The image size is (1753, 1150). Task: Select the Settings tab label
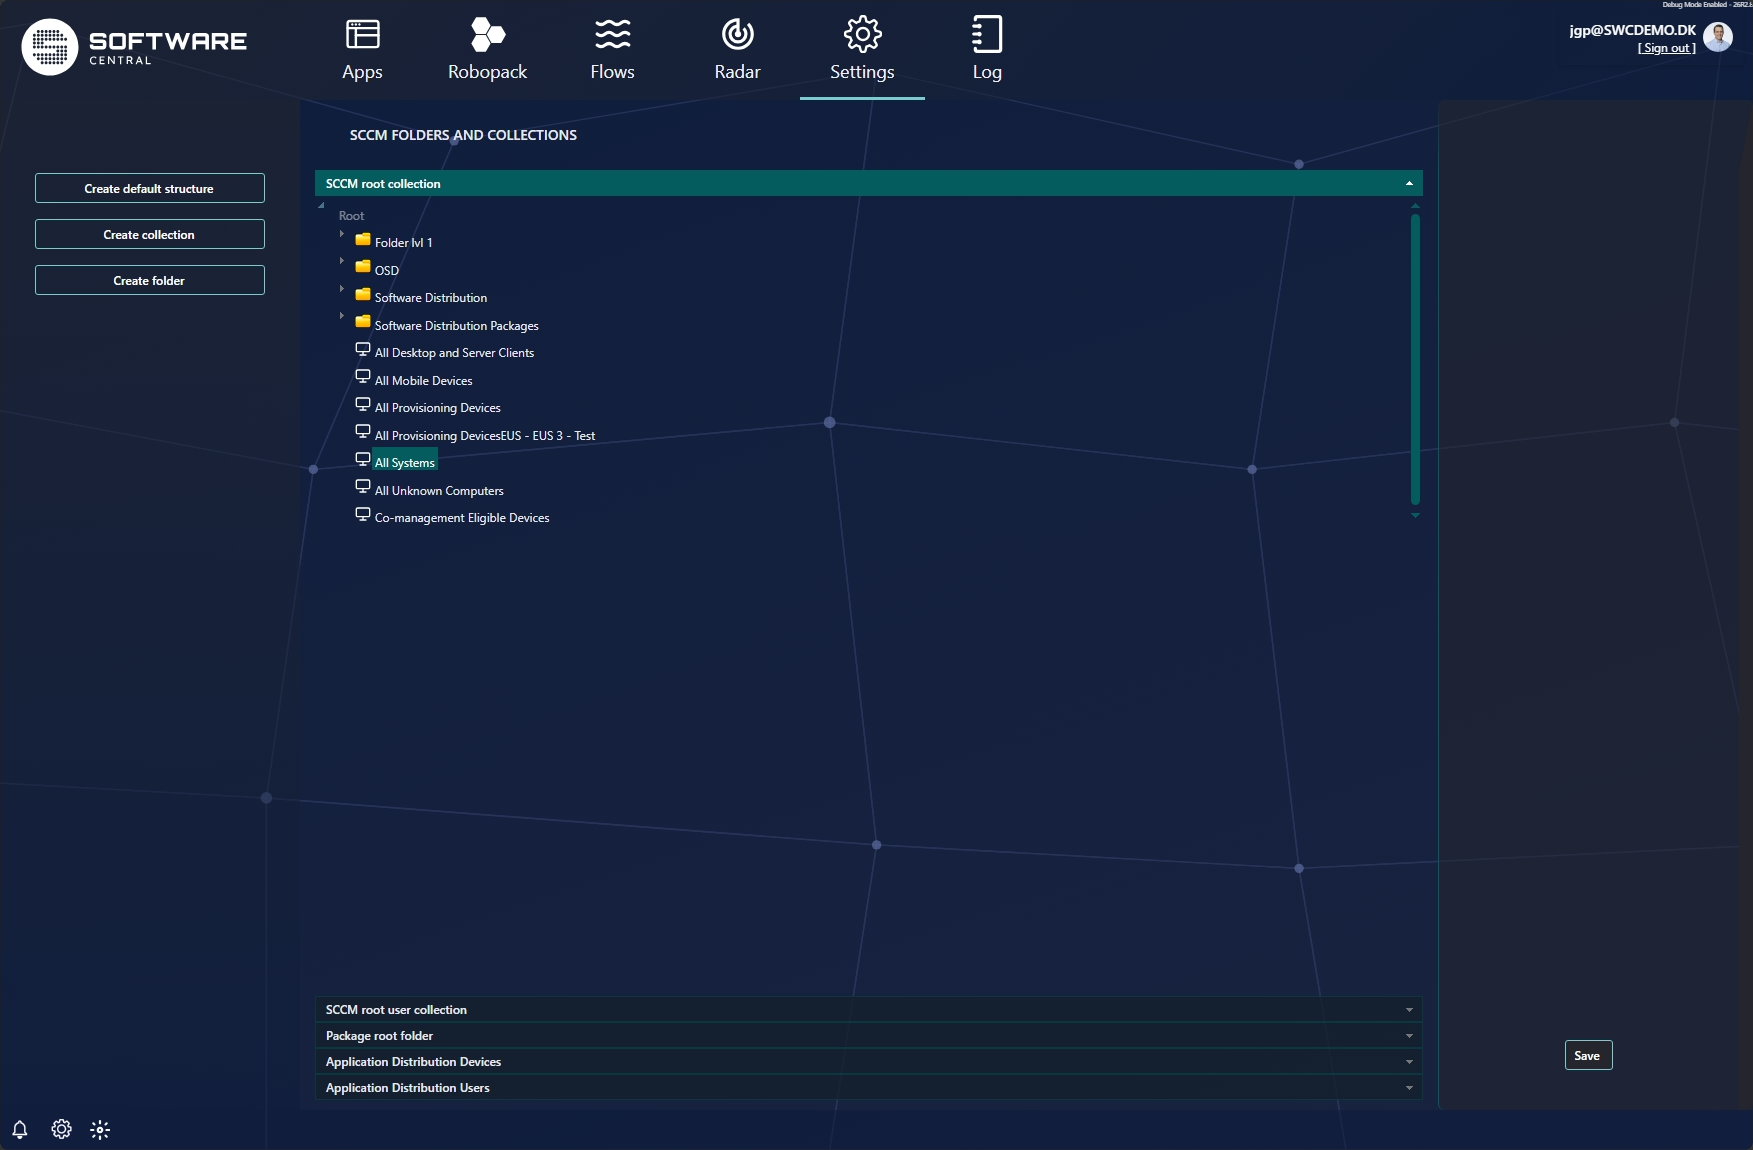(862, 72)
